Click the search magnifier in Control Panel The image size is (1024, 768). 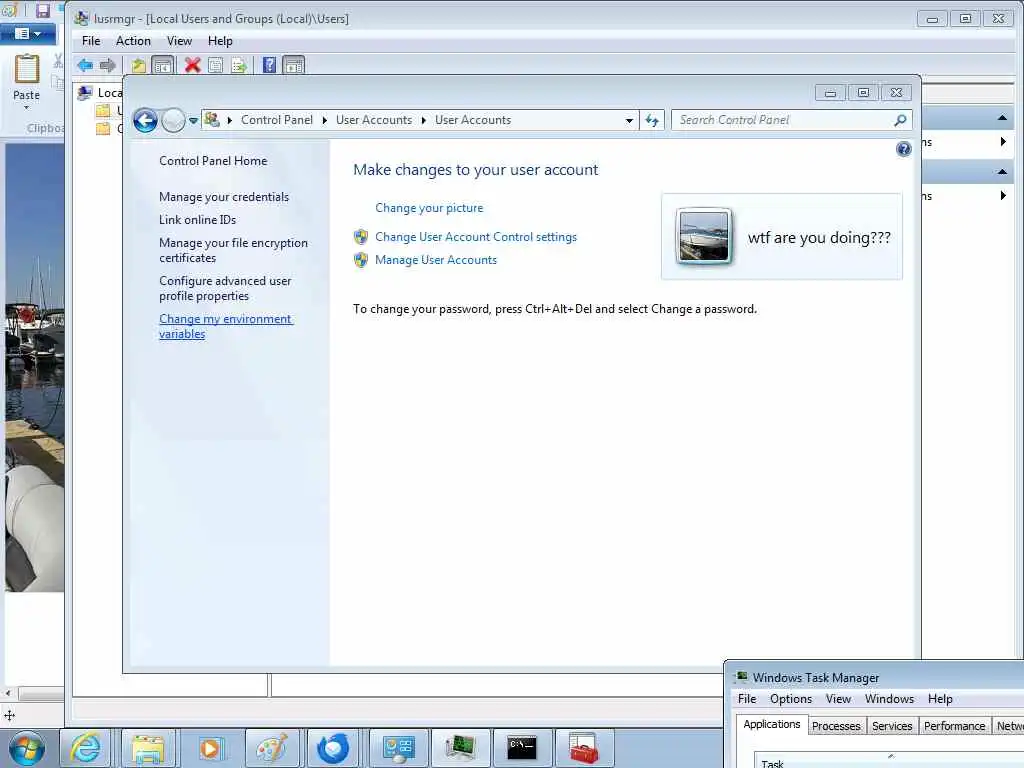point(900,120)
